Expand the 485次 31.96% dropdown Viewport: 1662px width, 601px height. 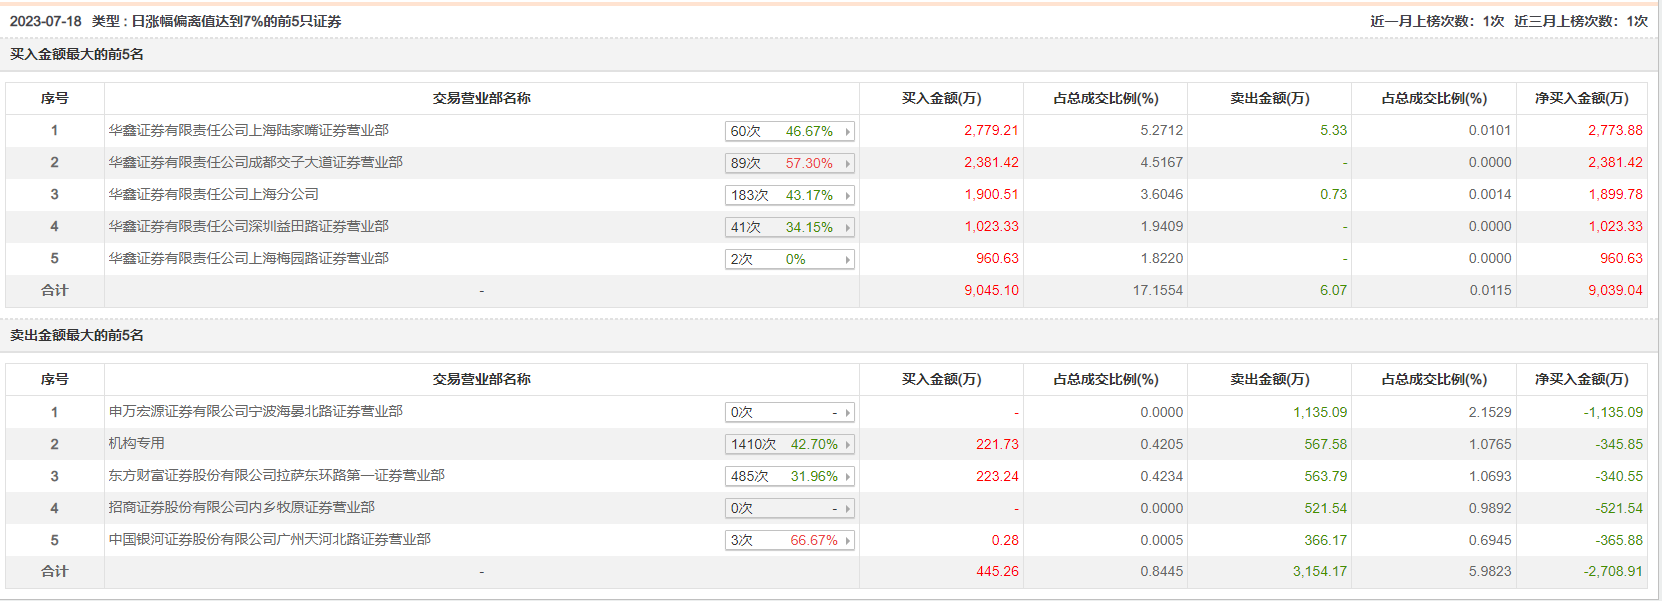coord(847,476)
